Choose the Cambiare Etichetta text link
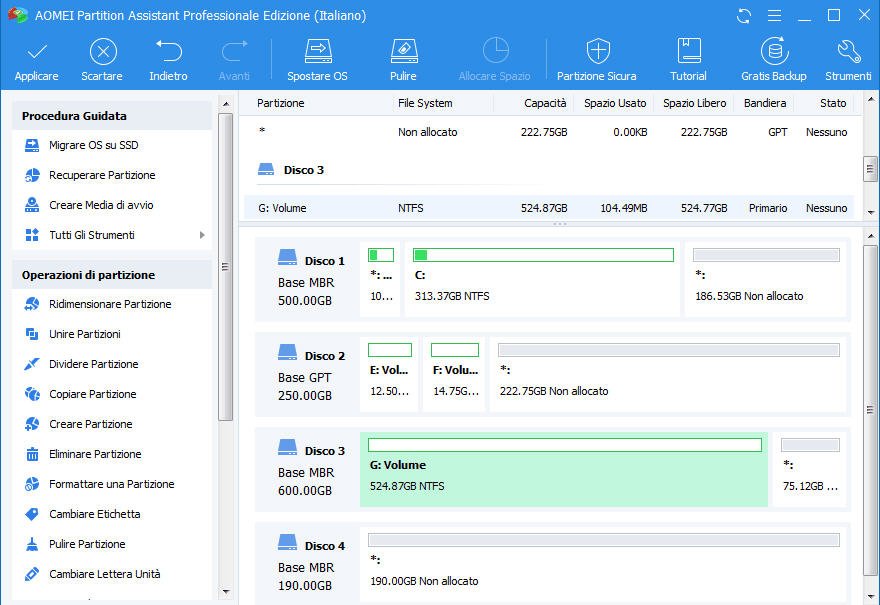Viewport: 880px width, 605px height. click(x=95, y=514)
